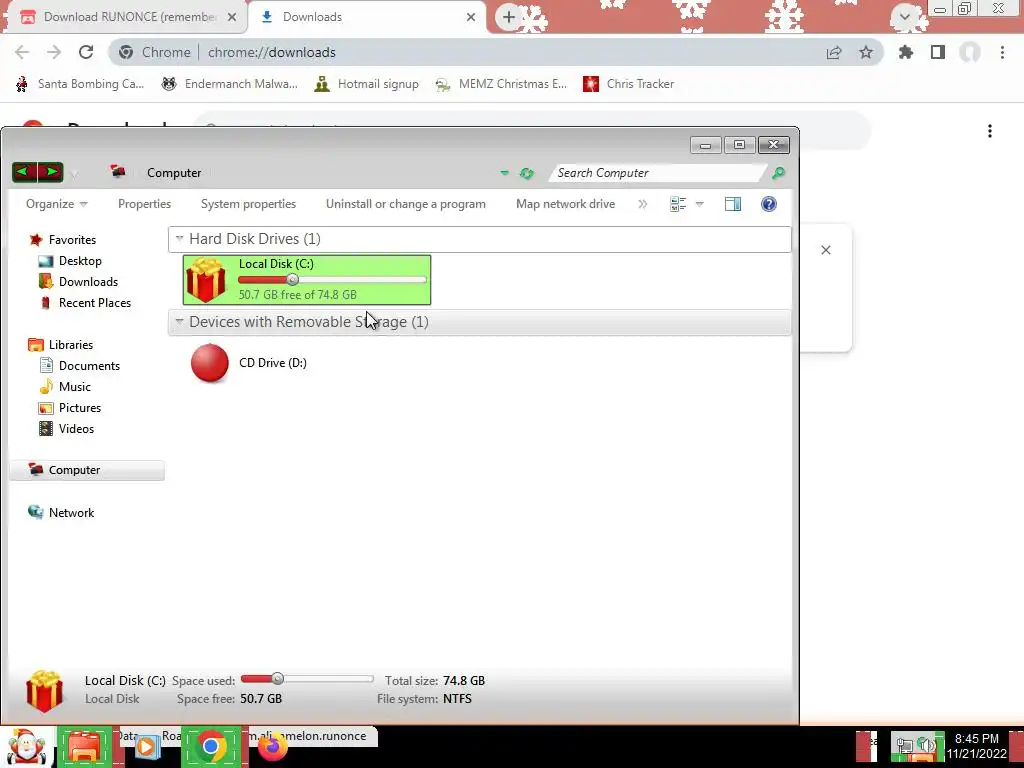Click Chrome icon in taskbar

[210, 746]
